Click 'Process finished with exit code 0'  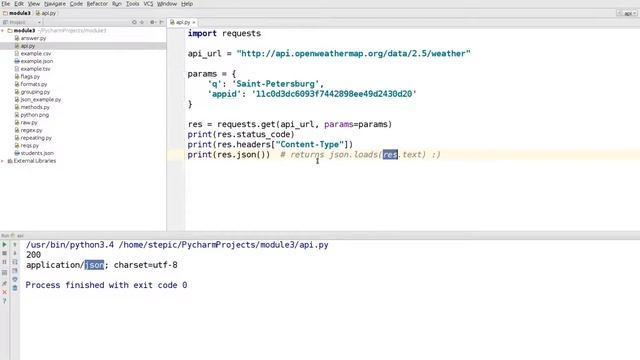tap(106, 285)
